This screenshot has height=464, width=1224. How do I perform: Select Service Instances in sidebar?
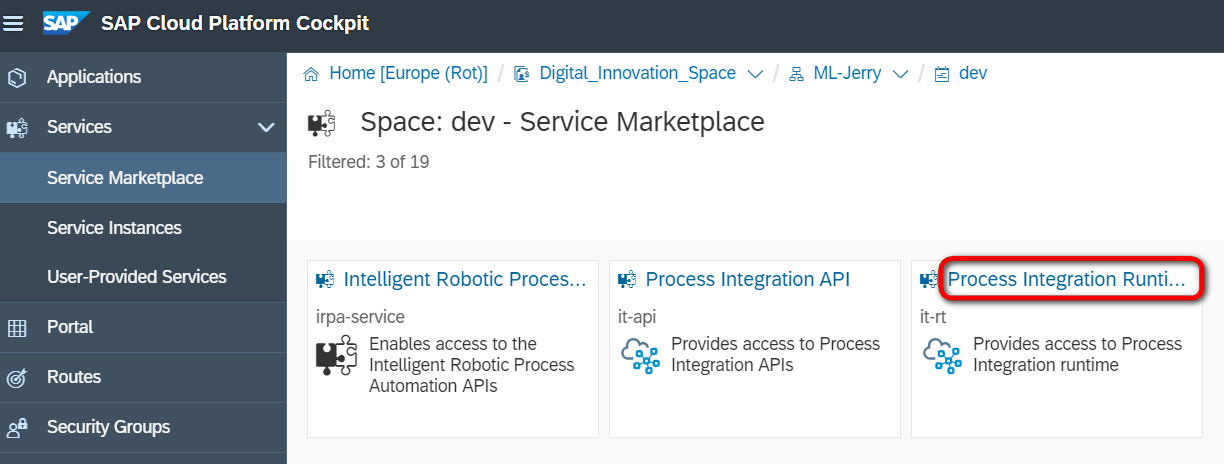pyautogui.click(x=114, y=228)
